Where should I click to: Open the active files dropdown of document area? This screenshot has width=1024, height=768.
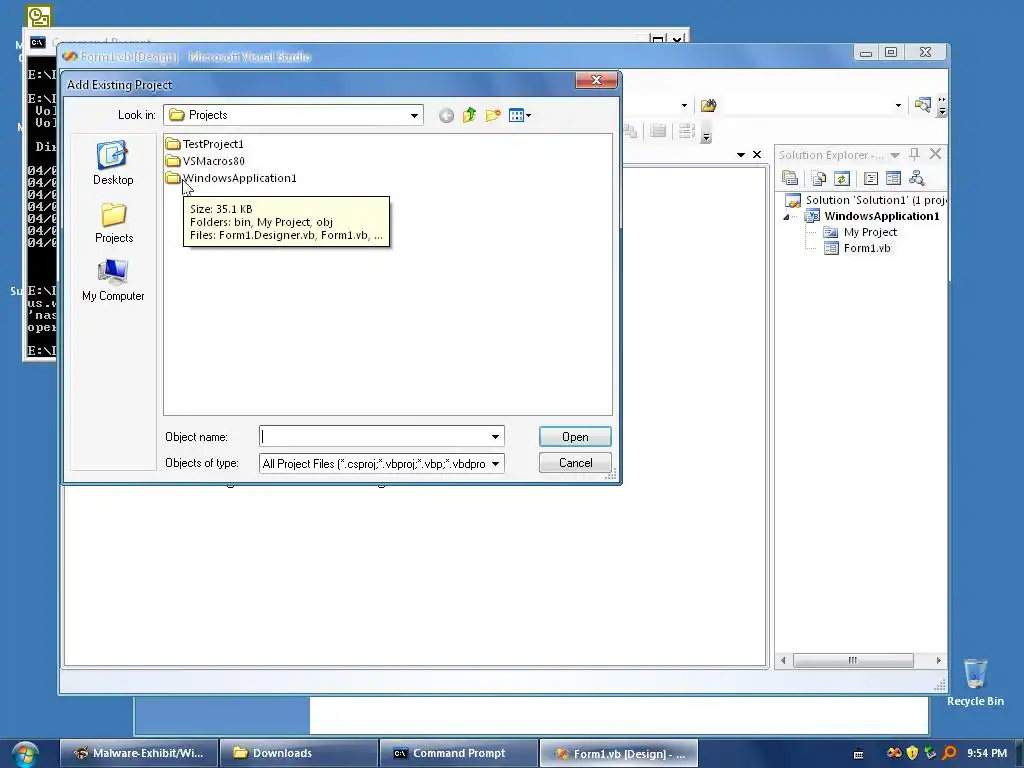point(741,155)
